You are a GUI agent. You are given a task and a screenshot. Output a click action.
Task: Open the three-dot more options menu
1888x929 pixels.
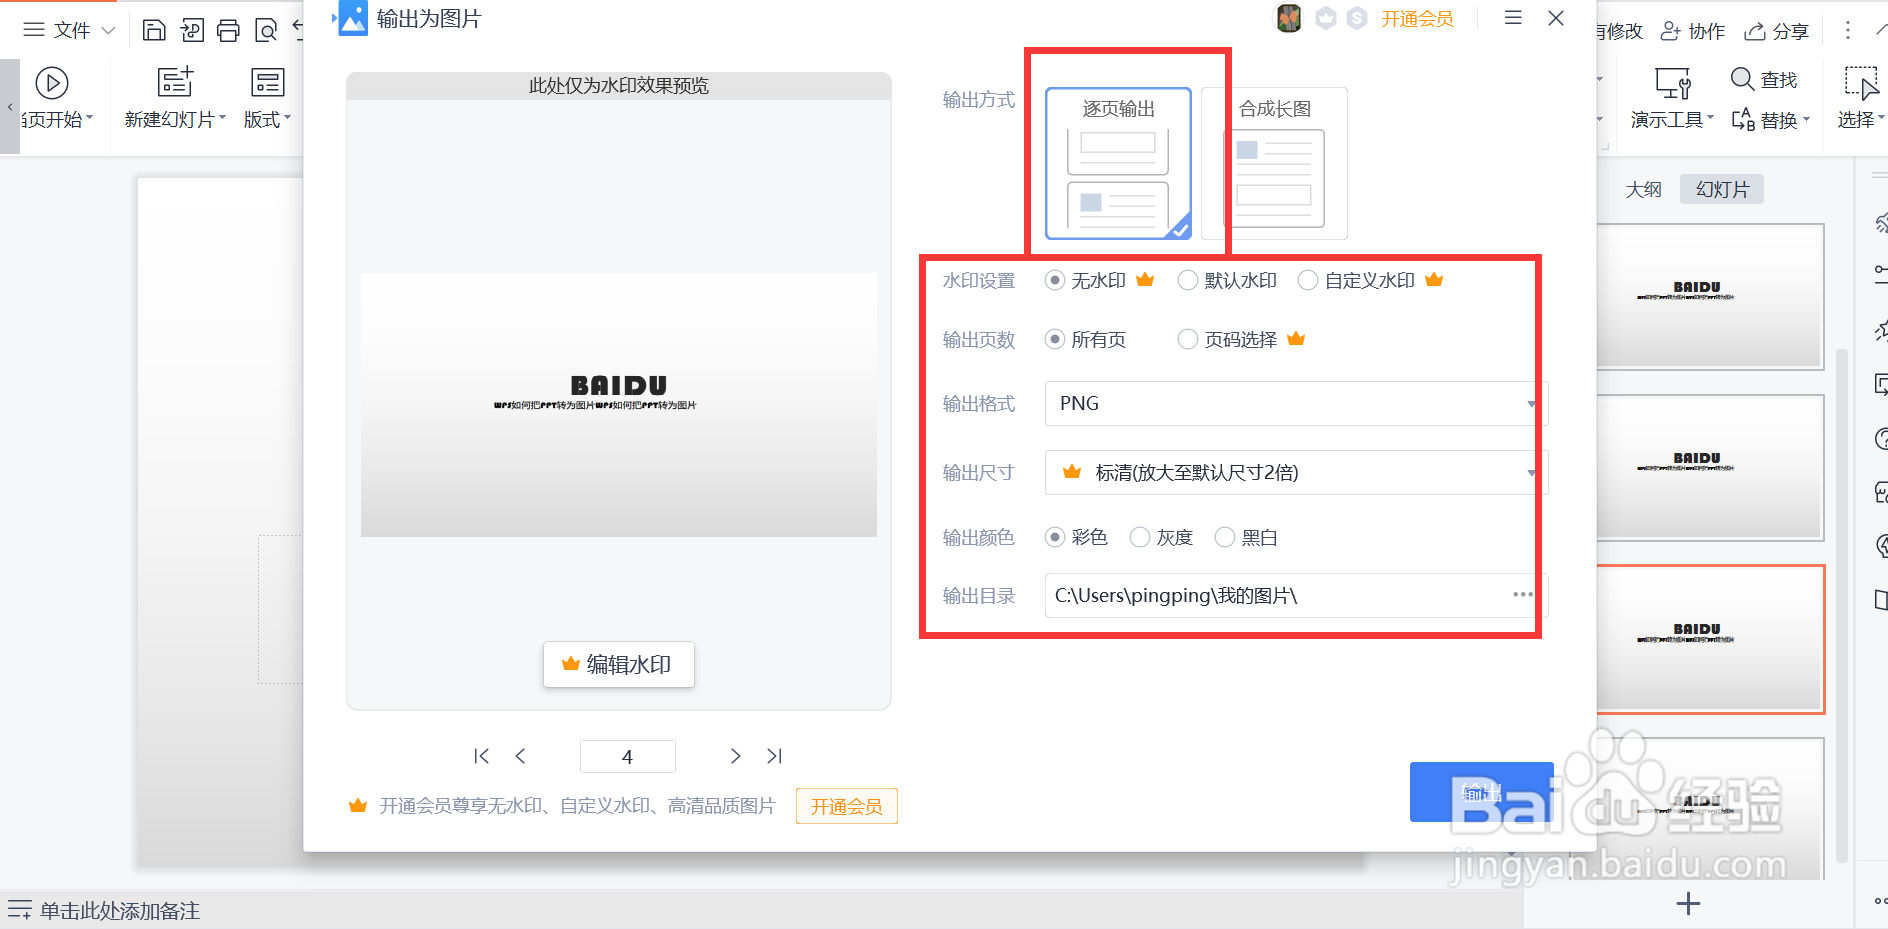point(1848,31)
